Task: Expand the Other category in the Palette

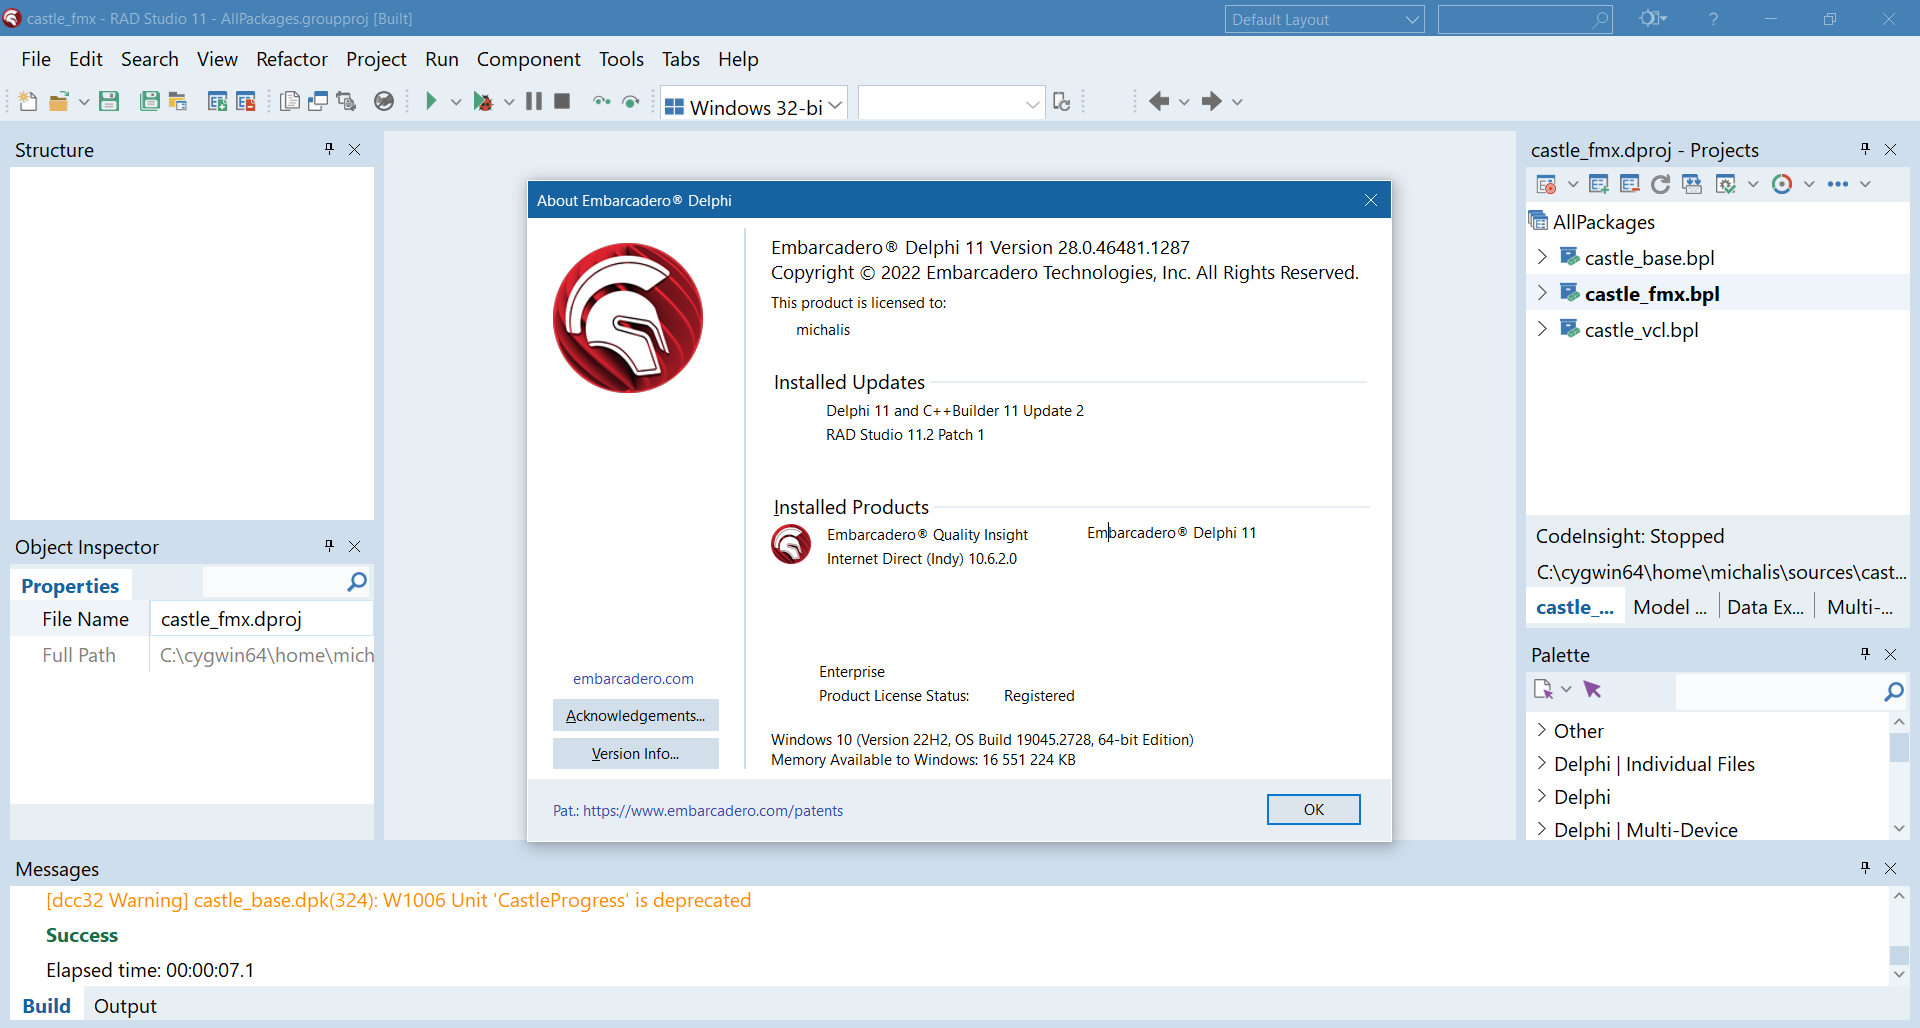Action: click(x=1541, y=730)
